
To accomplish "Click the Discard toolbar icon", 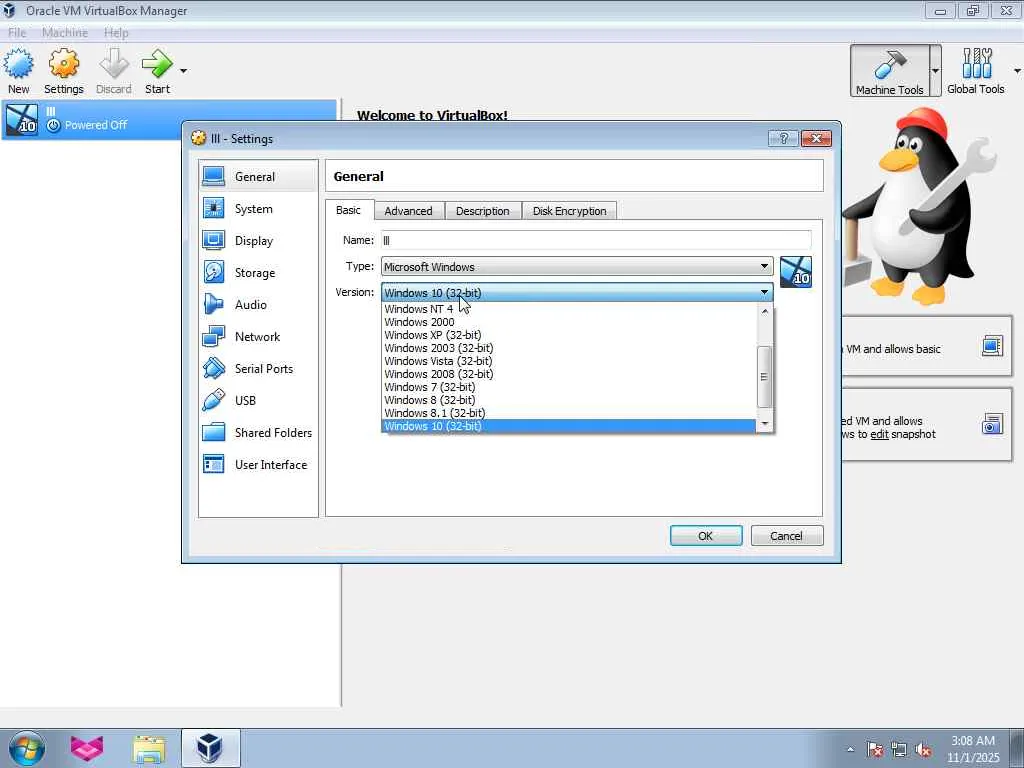I will [x=114, y=71].
